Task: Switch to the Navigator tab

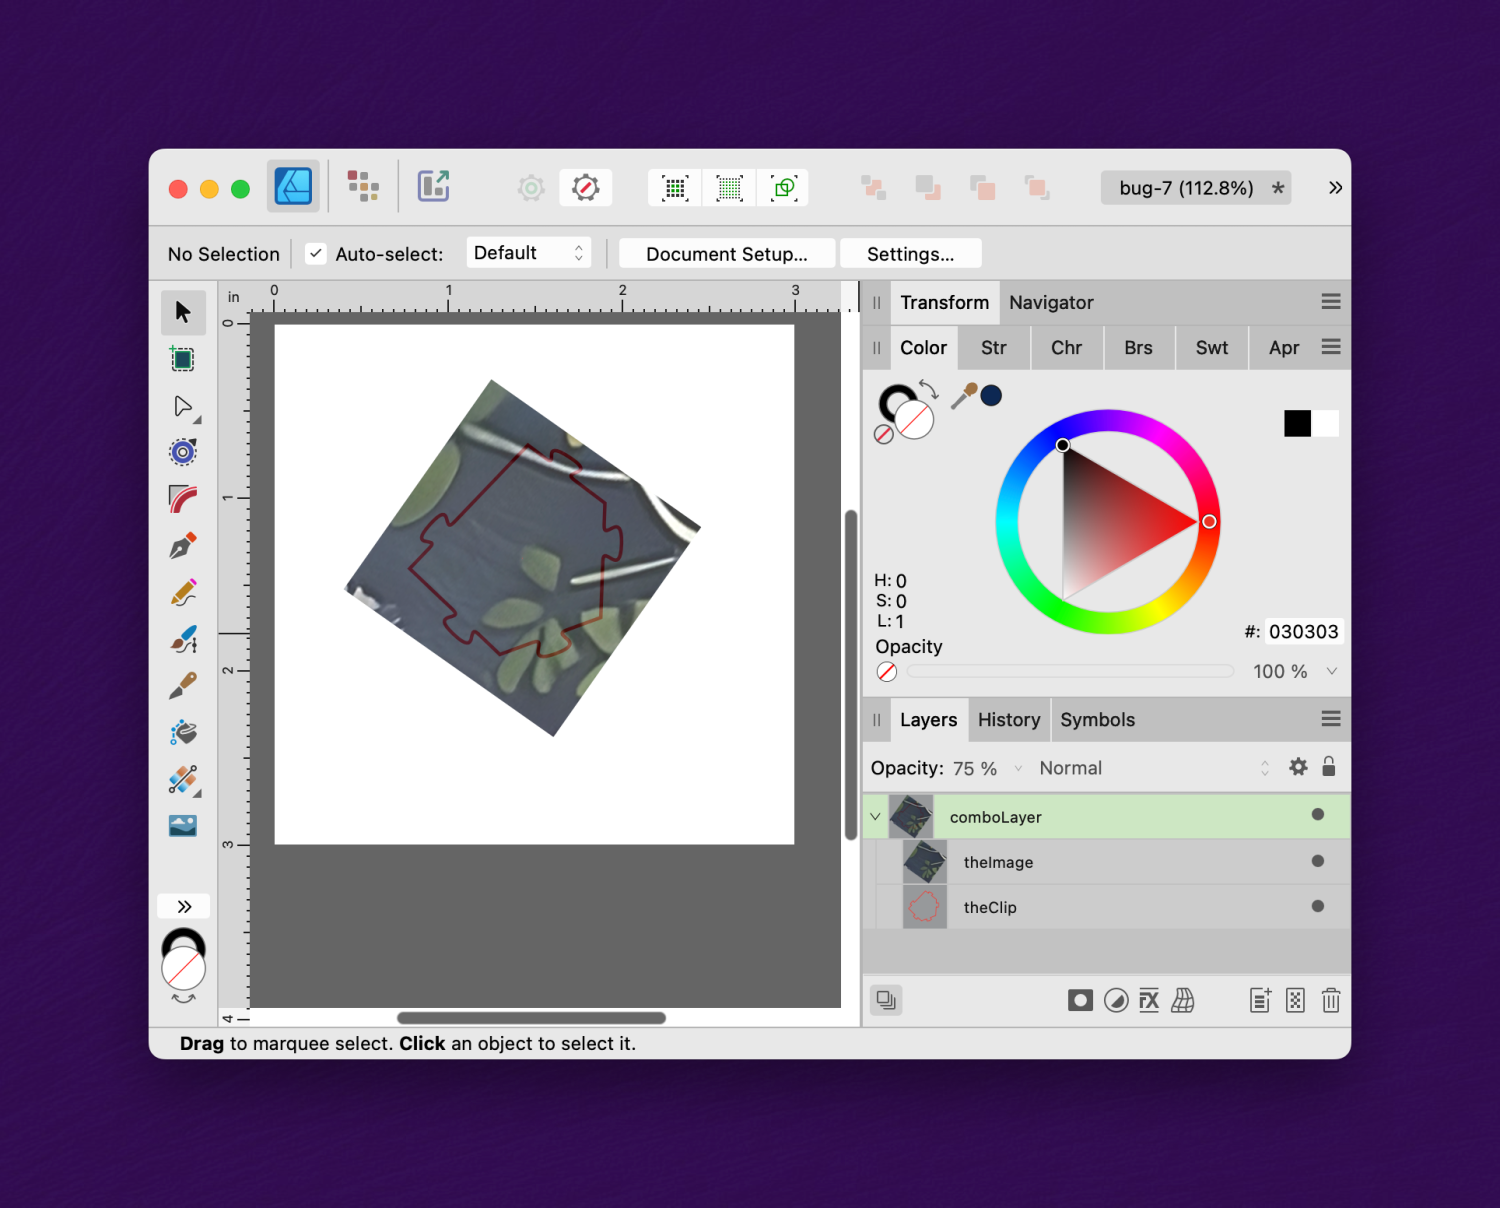Action: [x=1051, y=302]
